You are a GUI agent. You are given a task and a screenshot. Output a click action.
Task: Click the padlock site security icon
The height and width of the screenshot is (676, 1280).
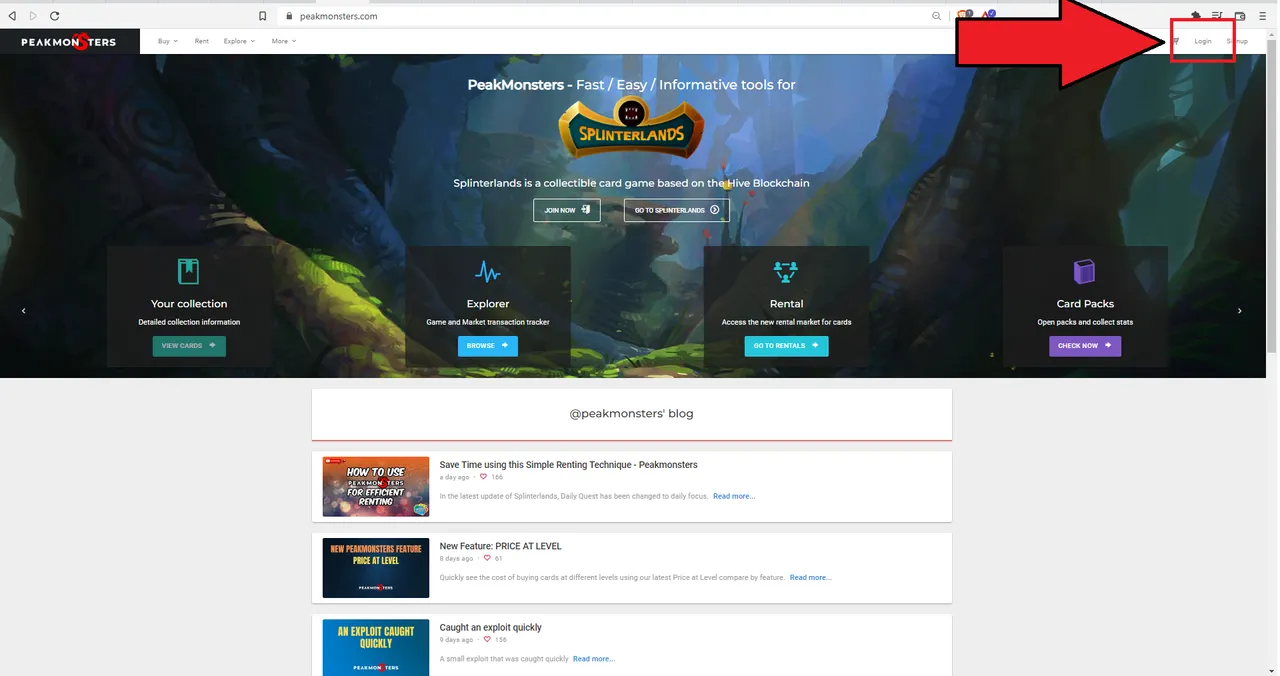pos(288,16)
